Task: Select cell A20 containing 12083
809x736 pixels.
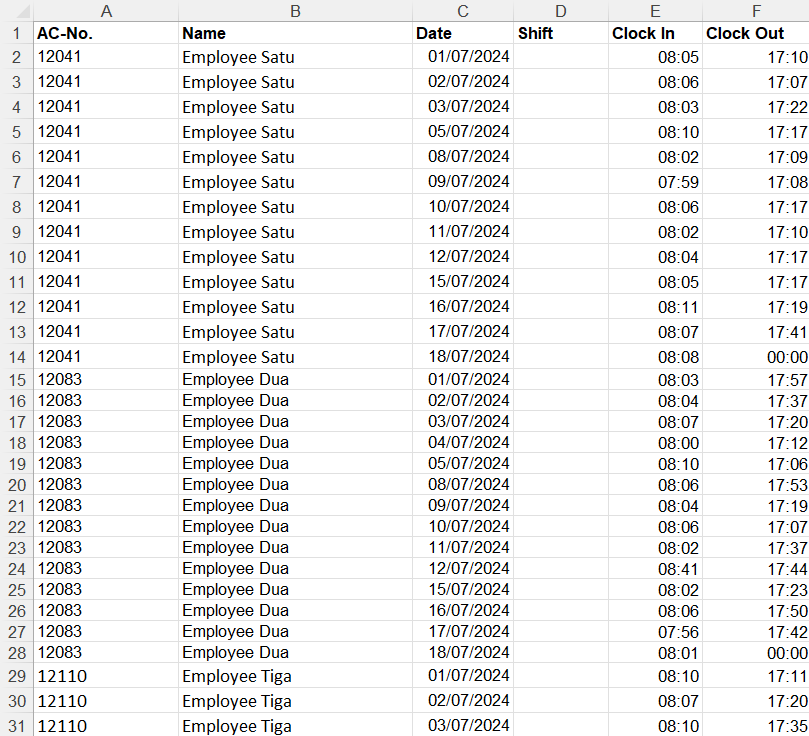Action: point(106,484)
